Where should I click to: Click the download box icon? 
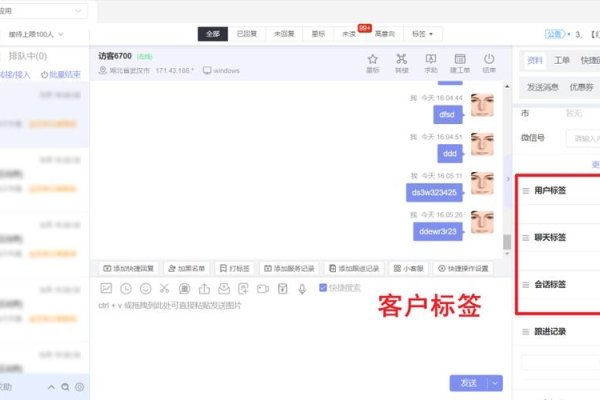(282, 288)
